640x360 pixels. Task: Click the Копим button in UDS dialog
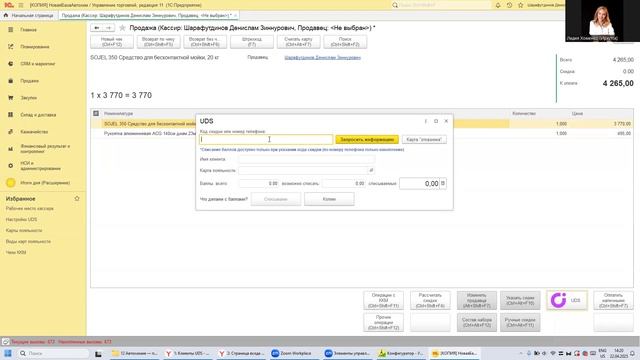tap(329, 199)
